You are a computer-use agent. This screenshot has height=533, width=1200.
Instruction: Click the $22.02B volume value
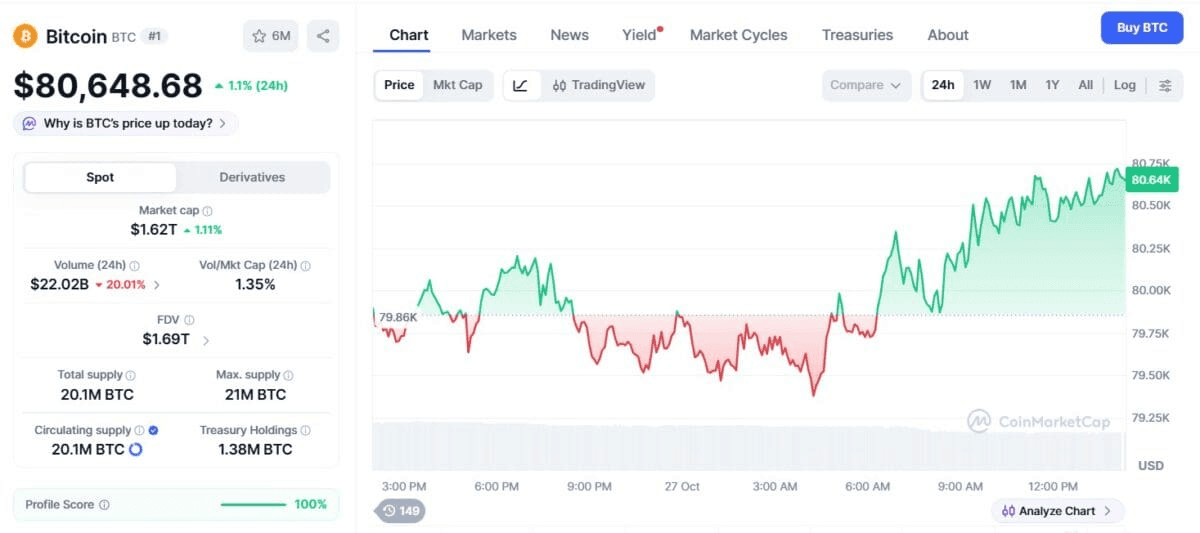coord(59,285)
